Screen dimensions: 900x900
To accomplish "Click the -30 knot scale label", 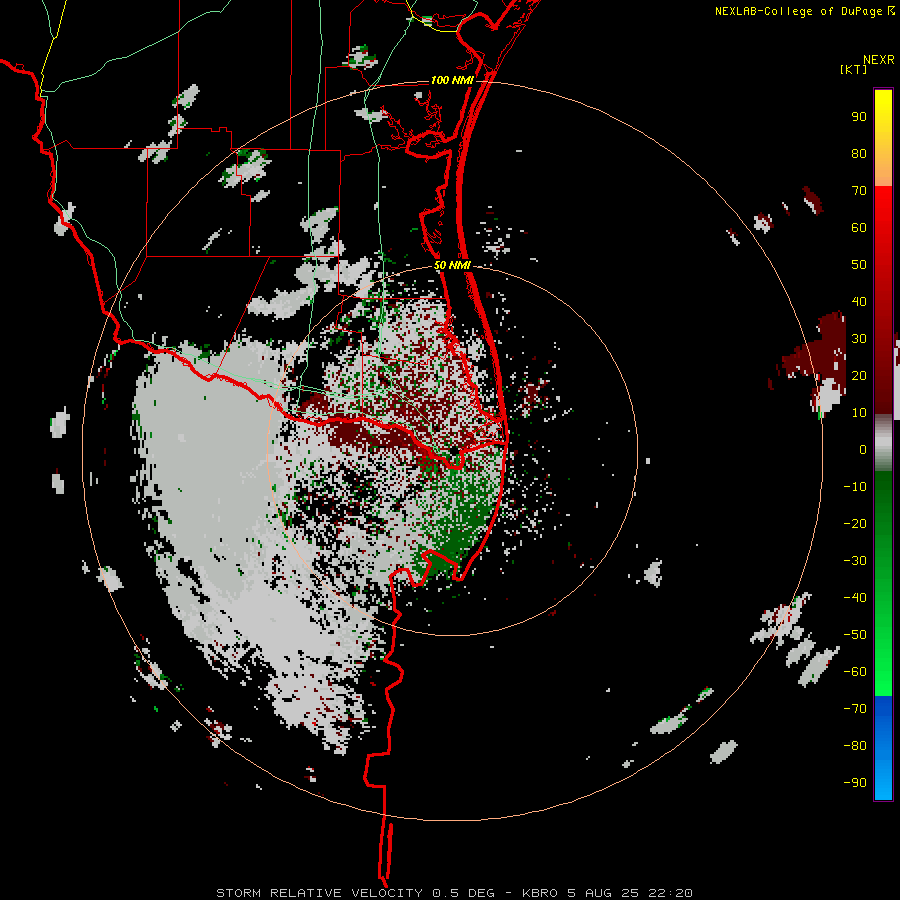I will click(x=855, y=561).
